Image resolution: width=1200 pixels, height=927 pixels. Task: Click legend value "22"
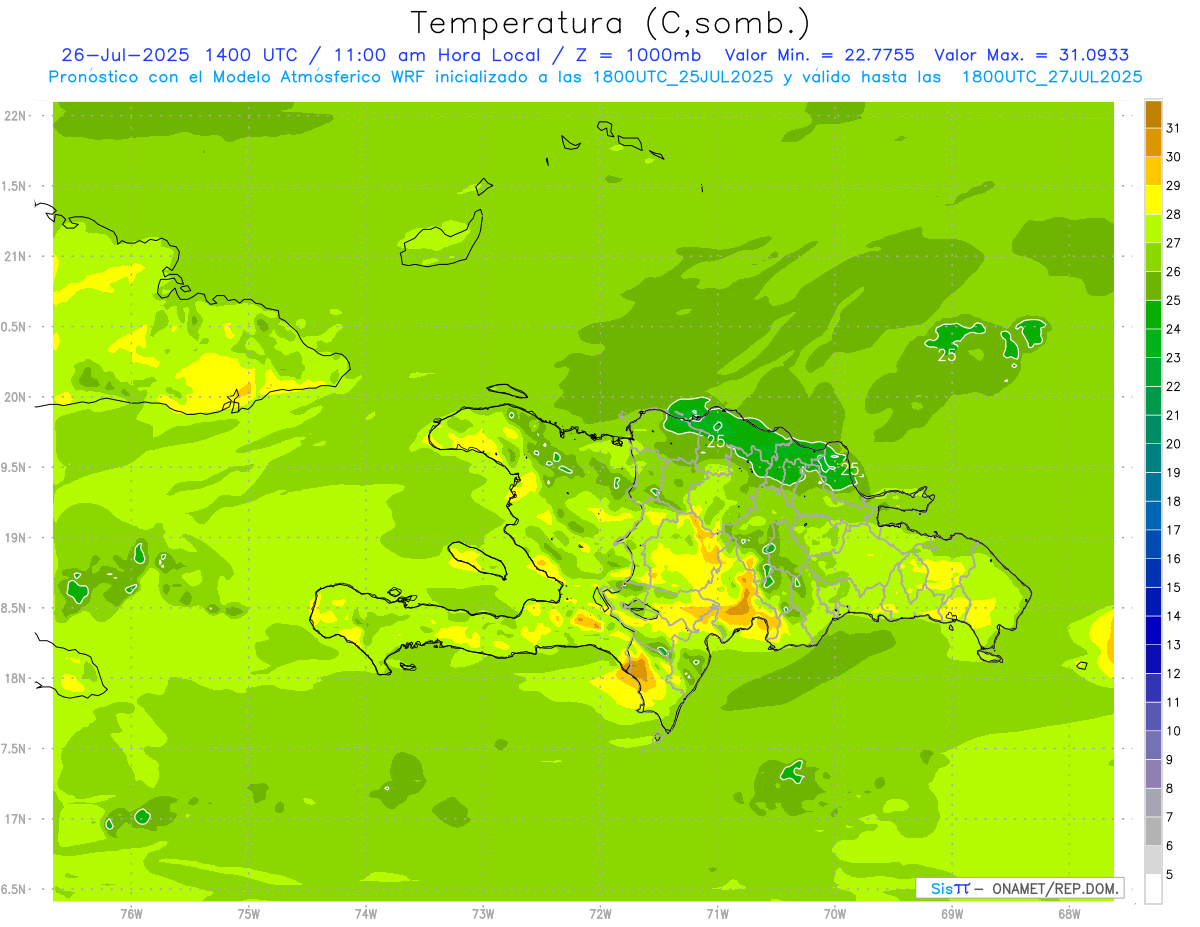pyautogui.click(x=1174, y=387)
